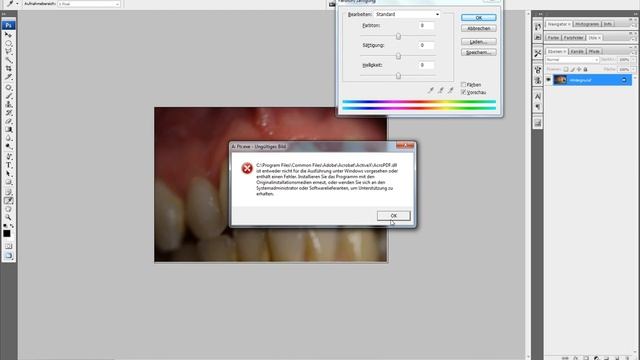The height and width of the screenshot is (360, 640).
Task: Select the Hand tool
Action: coord(8,209)
